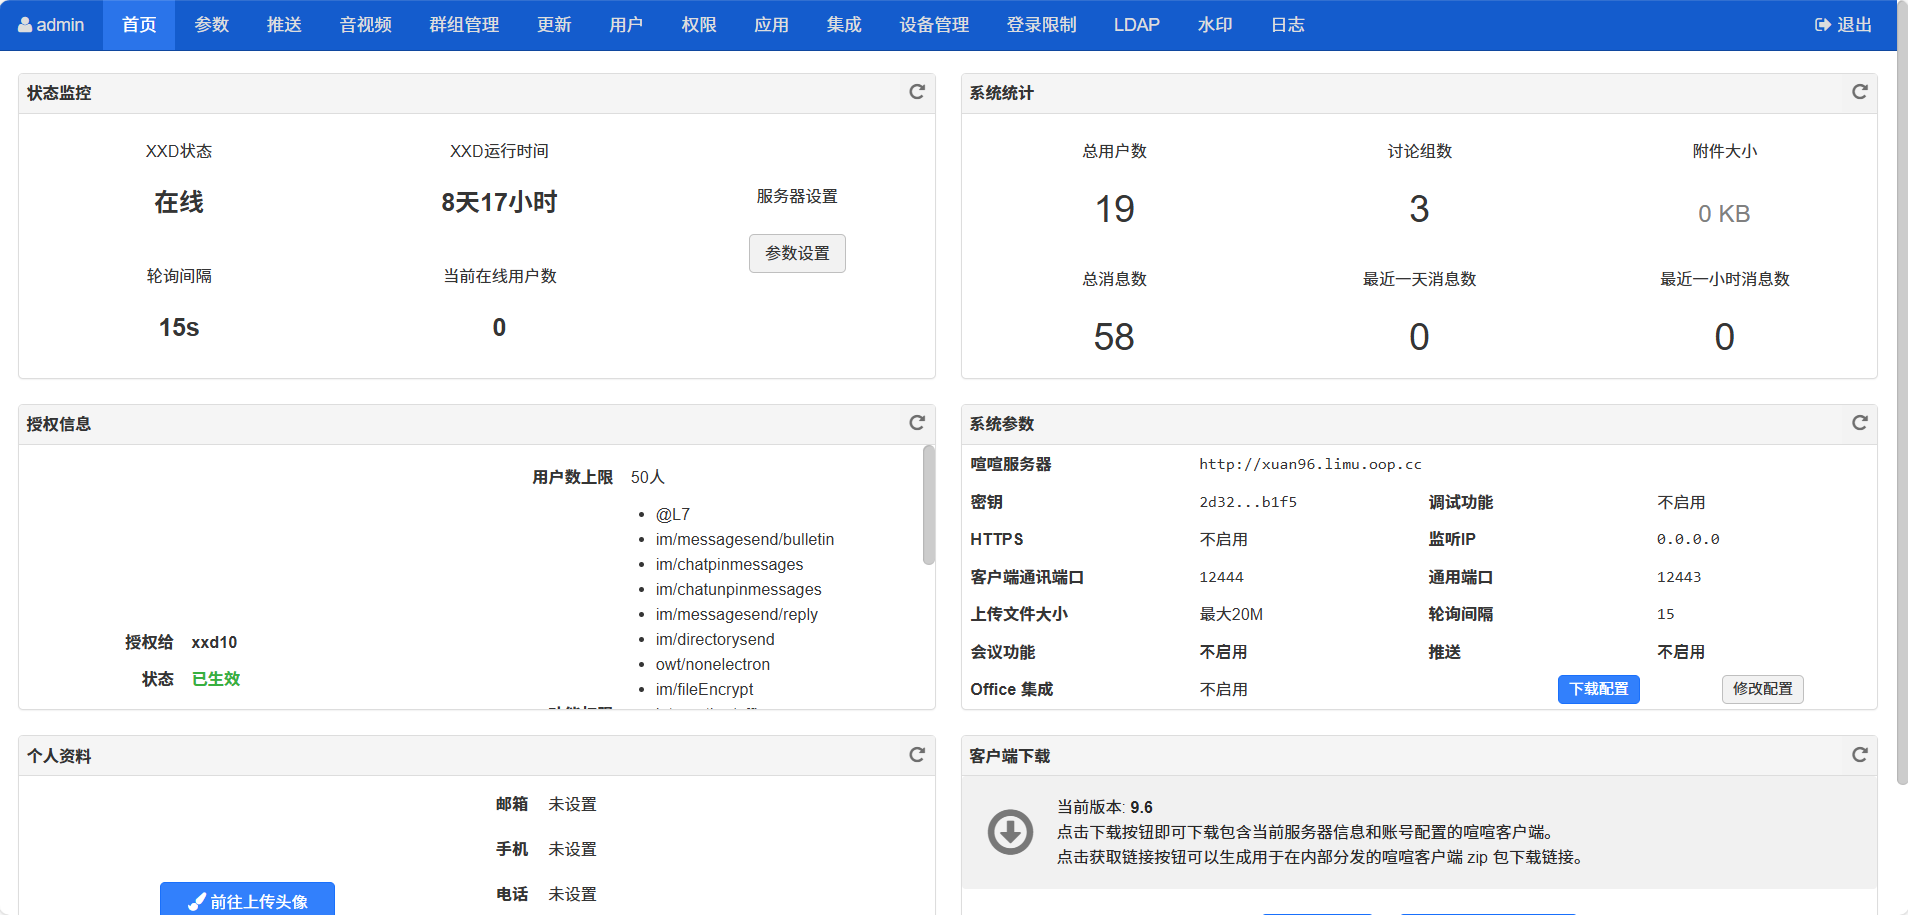Open the LDAP menu item
1908x915 pixels.
[x=1136, y=25]
